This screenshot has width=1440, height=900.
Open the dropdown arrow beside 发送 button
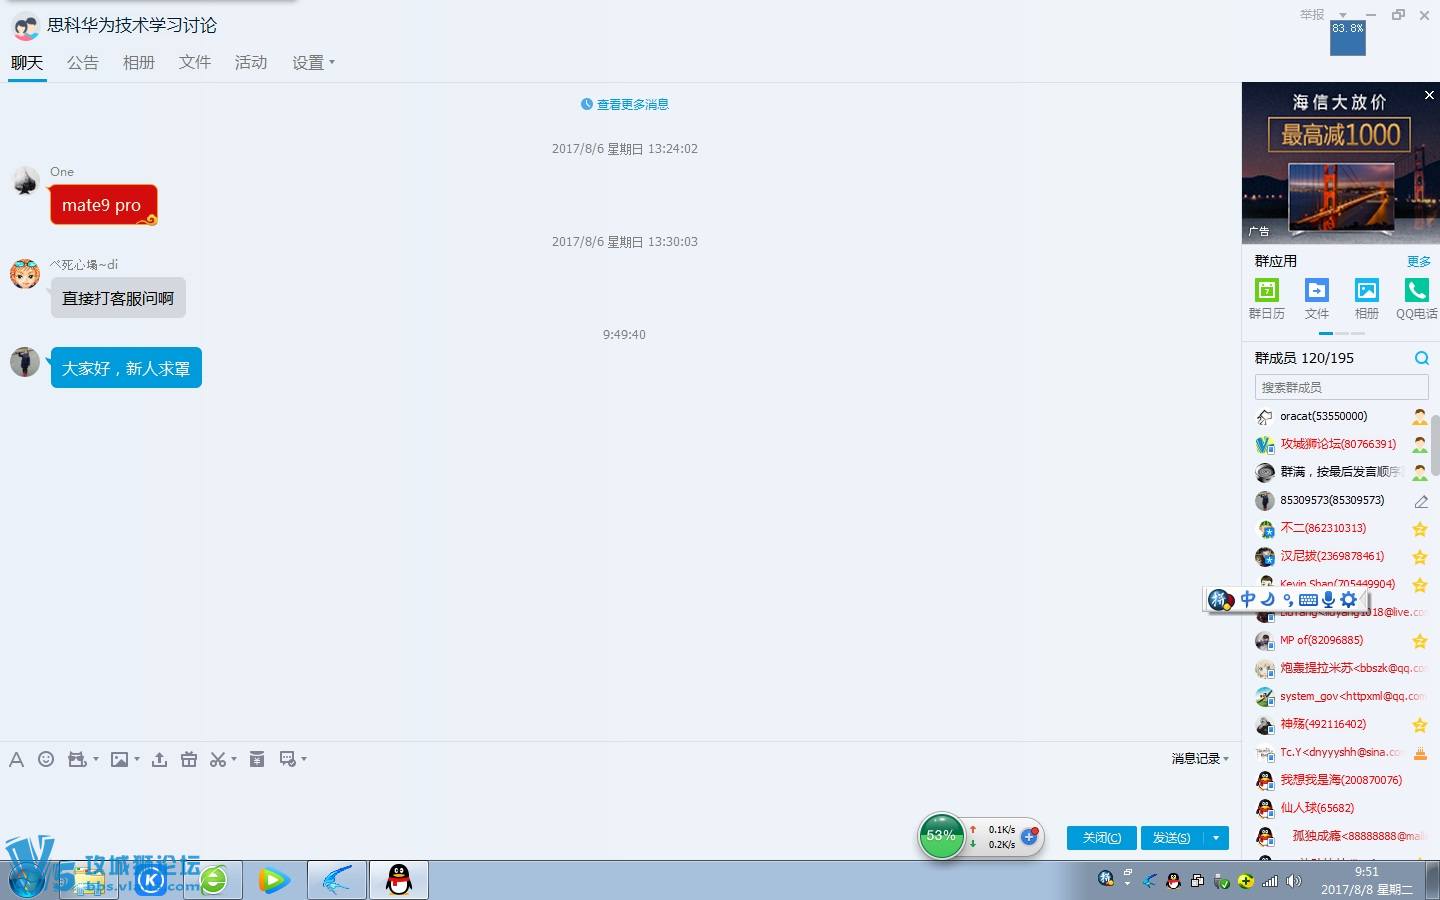(1216, 838)
